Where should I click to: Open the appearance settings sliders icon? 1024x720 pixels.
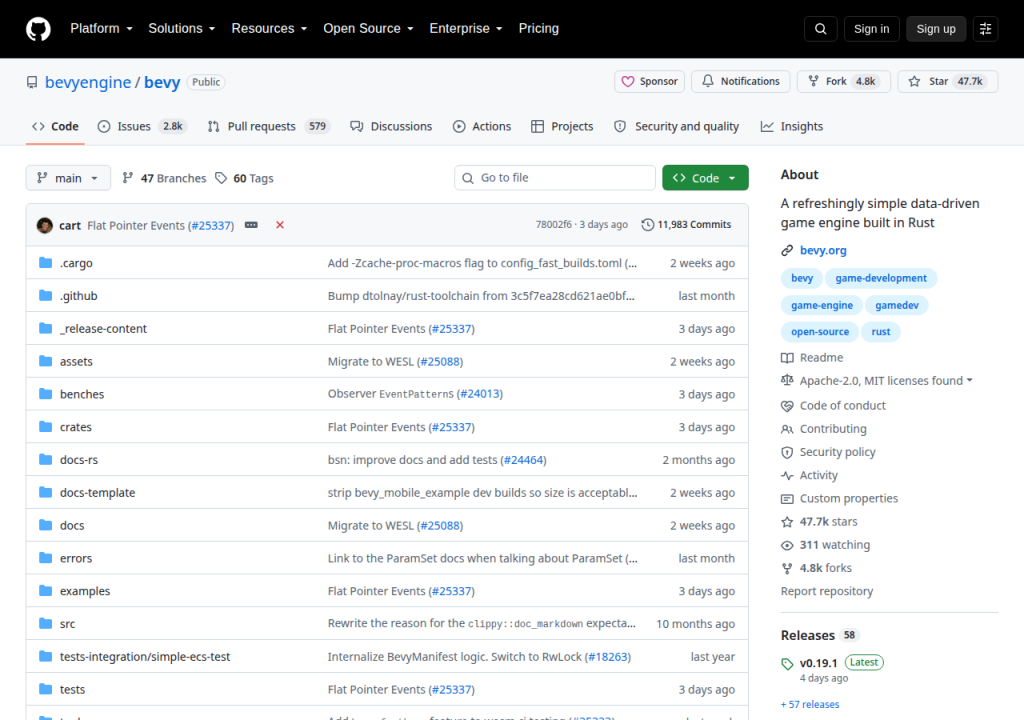click(x=985, y=29)
